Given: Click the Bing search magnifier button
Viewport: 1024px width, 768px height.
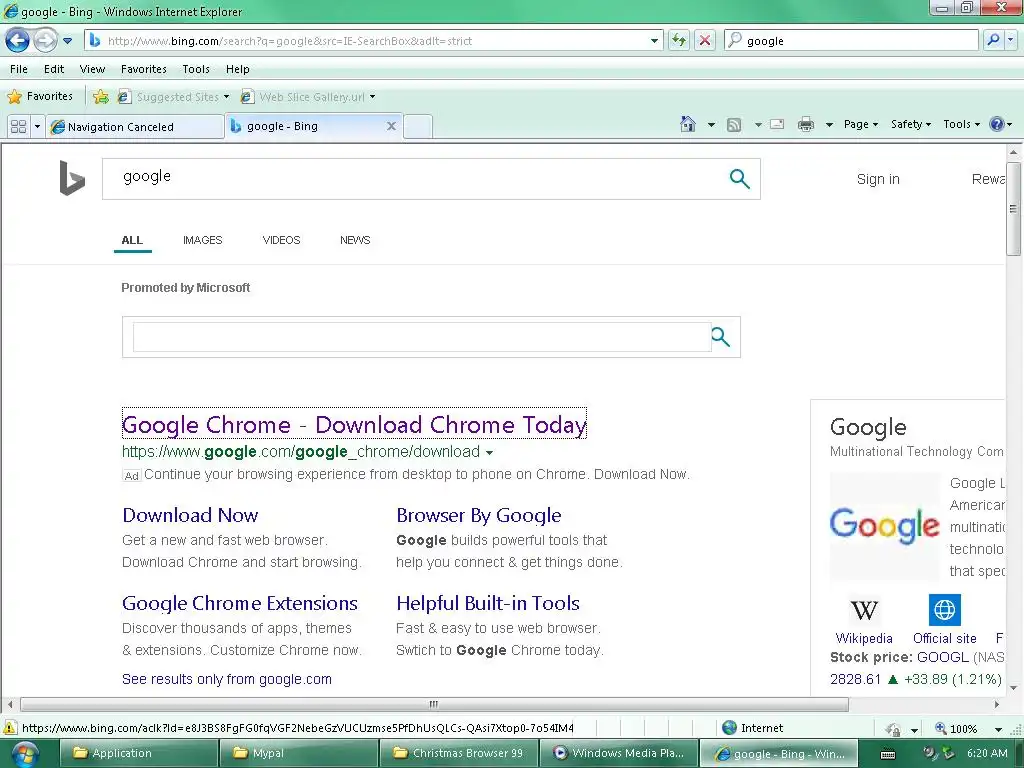Looking at the screenshot, I should (x=739, y=178).
